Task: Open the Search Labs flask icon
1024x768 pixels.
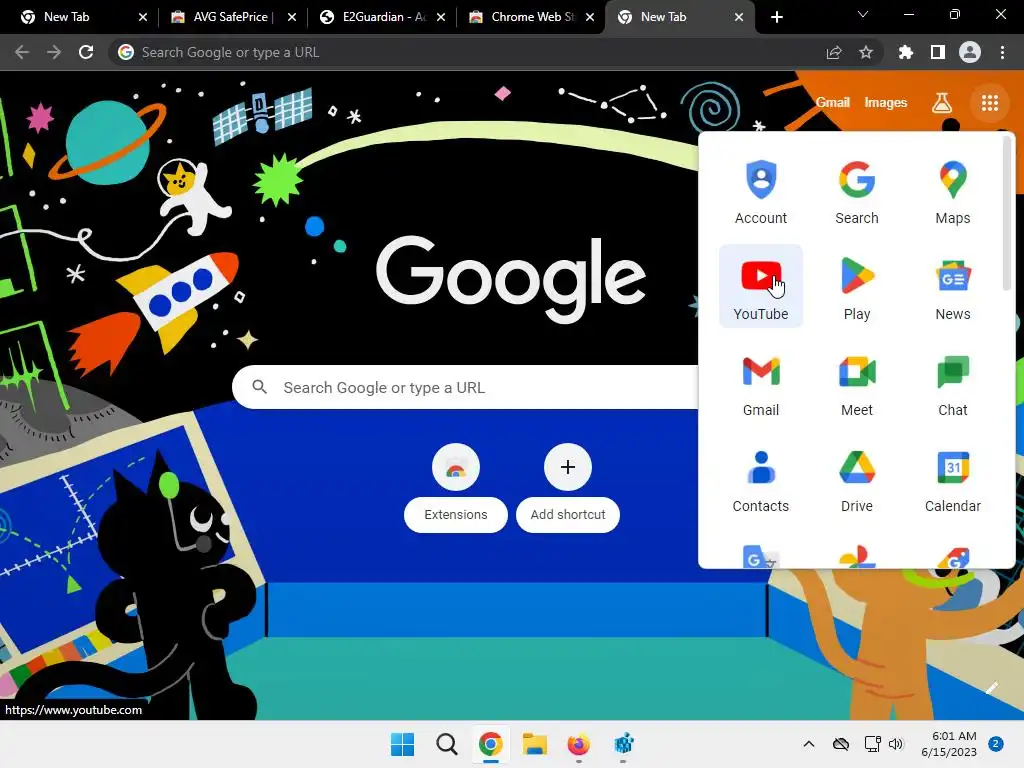Action: tap(941, 103)
